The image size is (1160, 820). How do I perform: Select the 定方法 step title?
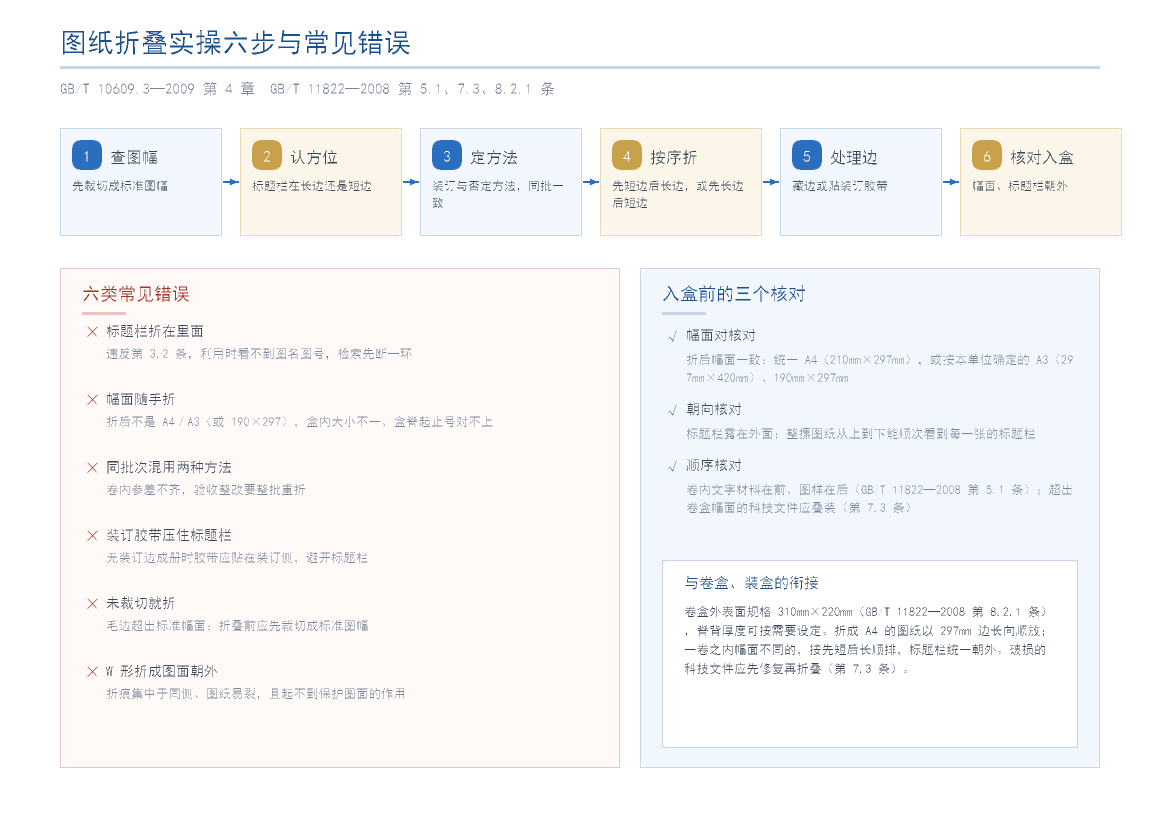click(494, 157)
